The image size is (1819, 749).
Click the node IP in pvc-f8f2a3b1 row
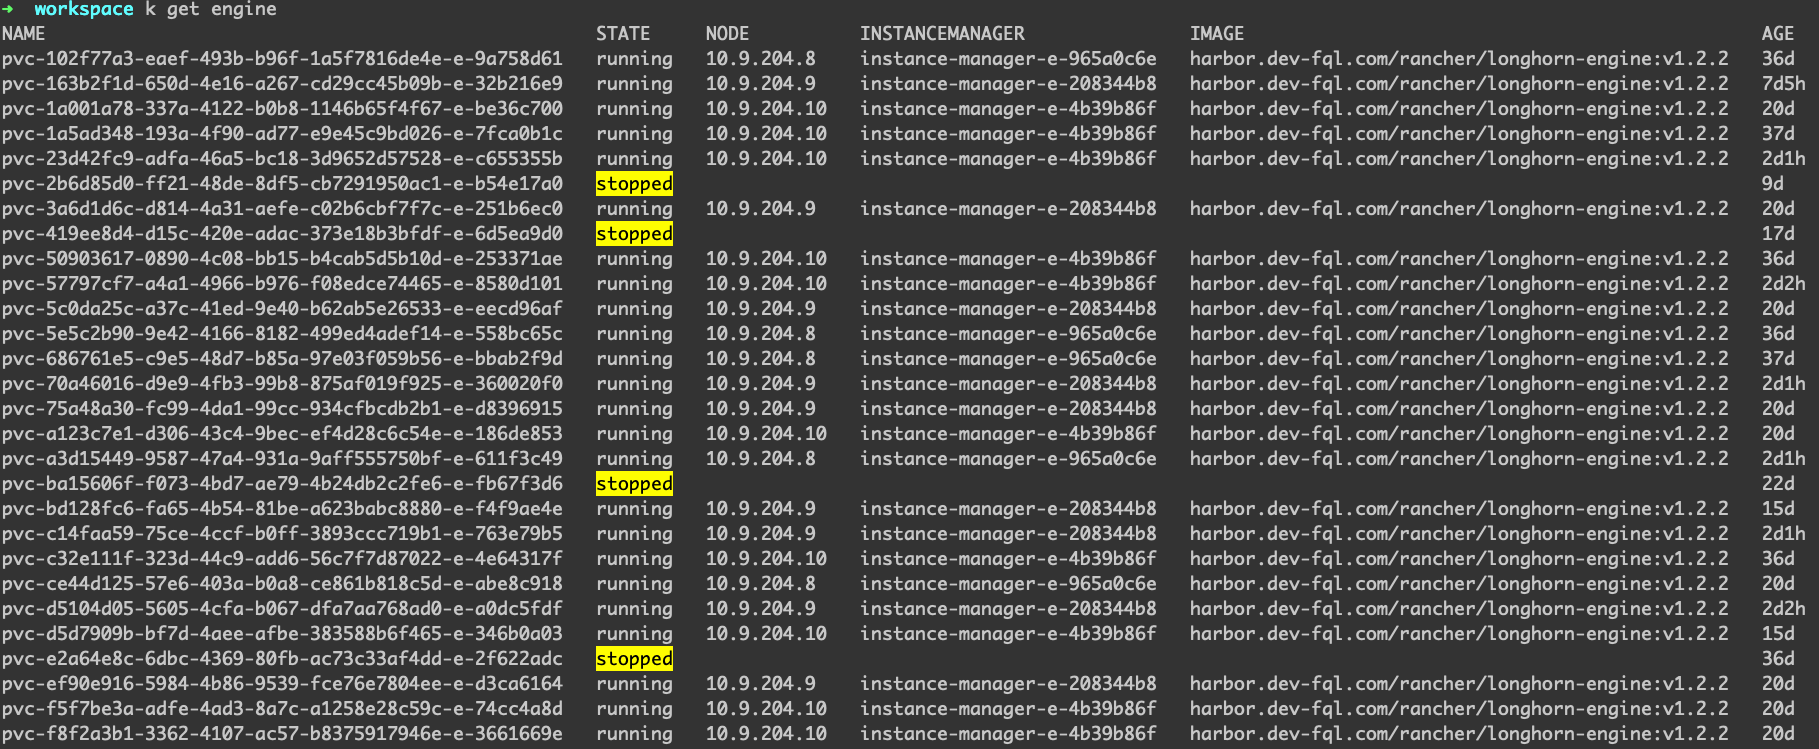(x=766, y=734)
